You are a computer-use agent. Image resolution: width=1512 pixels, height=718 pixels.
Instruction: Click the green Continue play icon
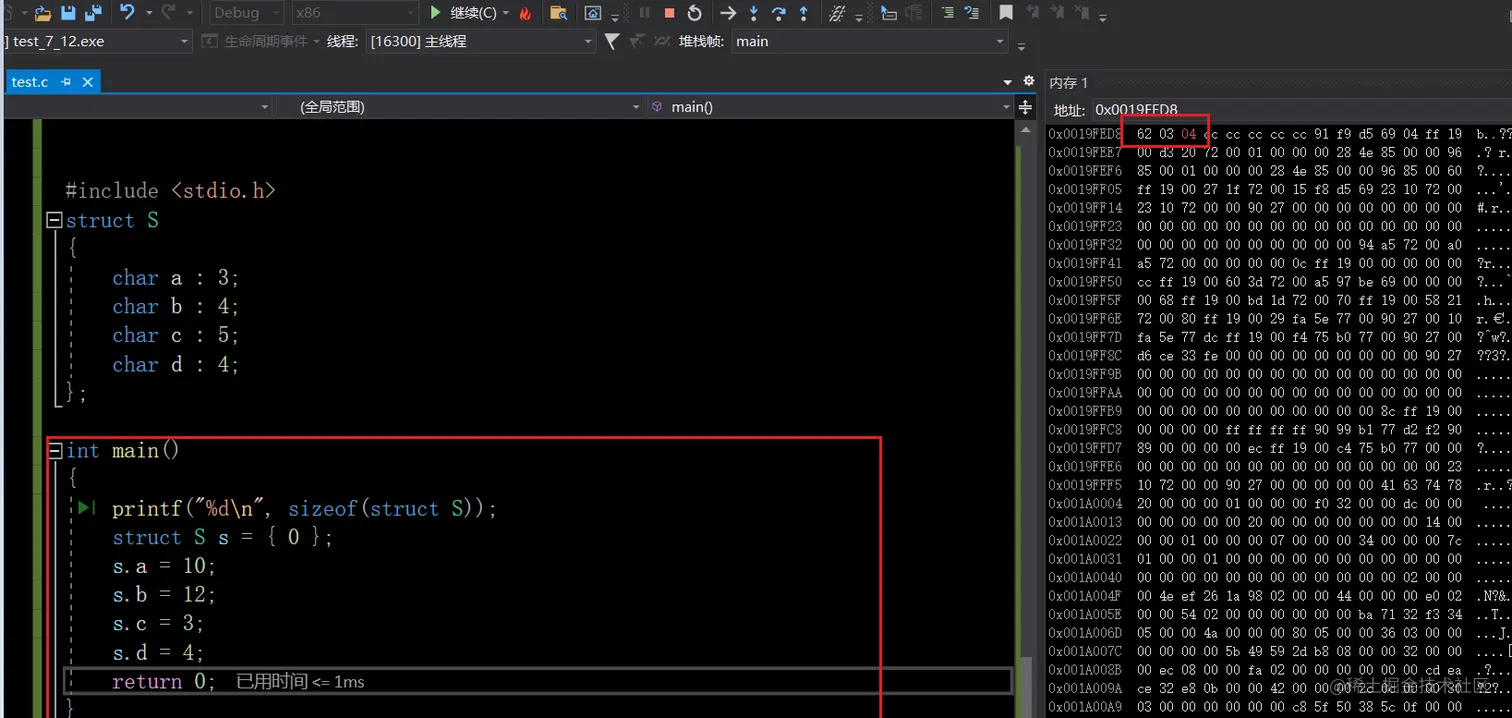pos(435,13)
